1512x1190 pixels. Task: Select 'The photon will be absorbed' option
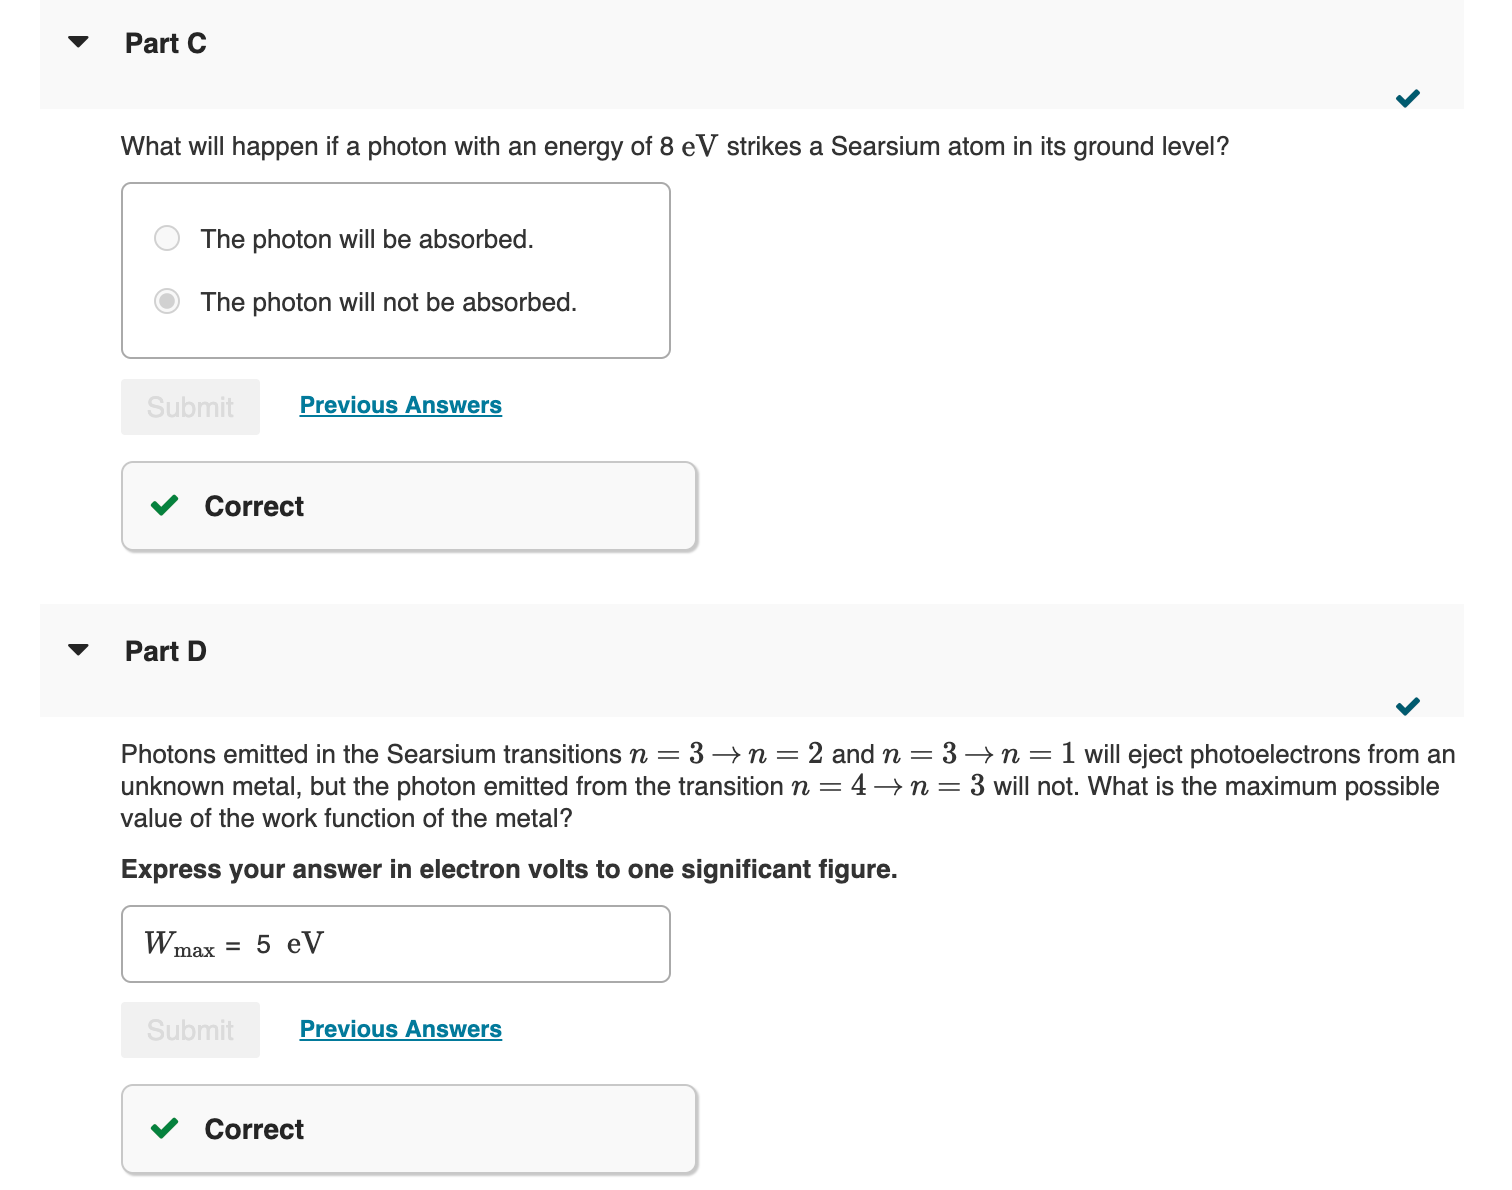167,238
